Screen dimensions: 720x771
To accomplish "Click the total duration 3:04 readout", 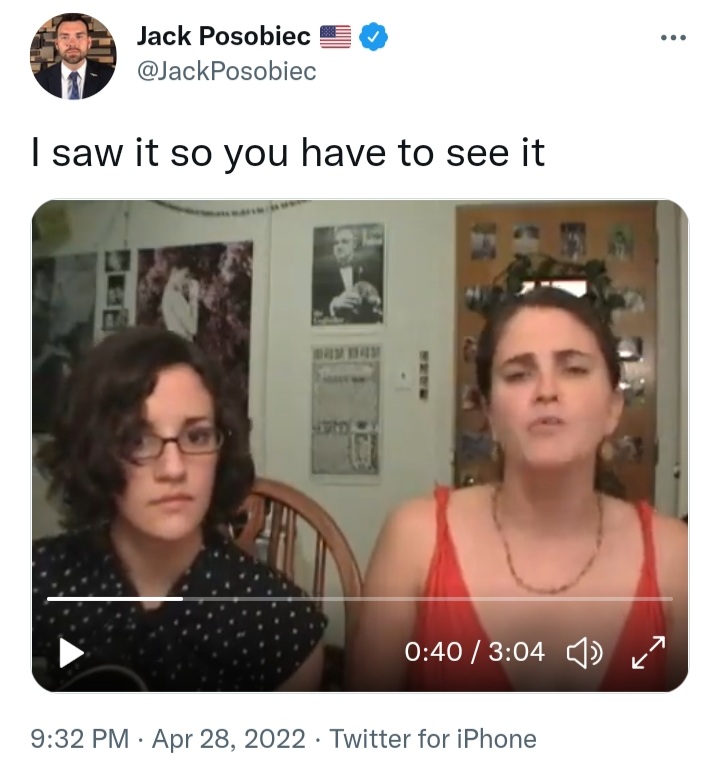I will [516, 652].
